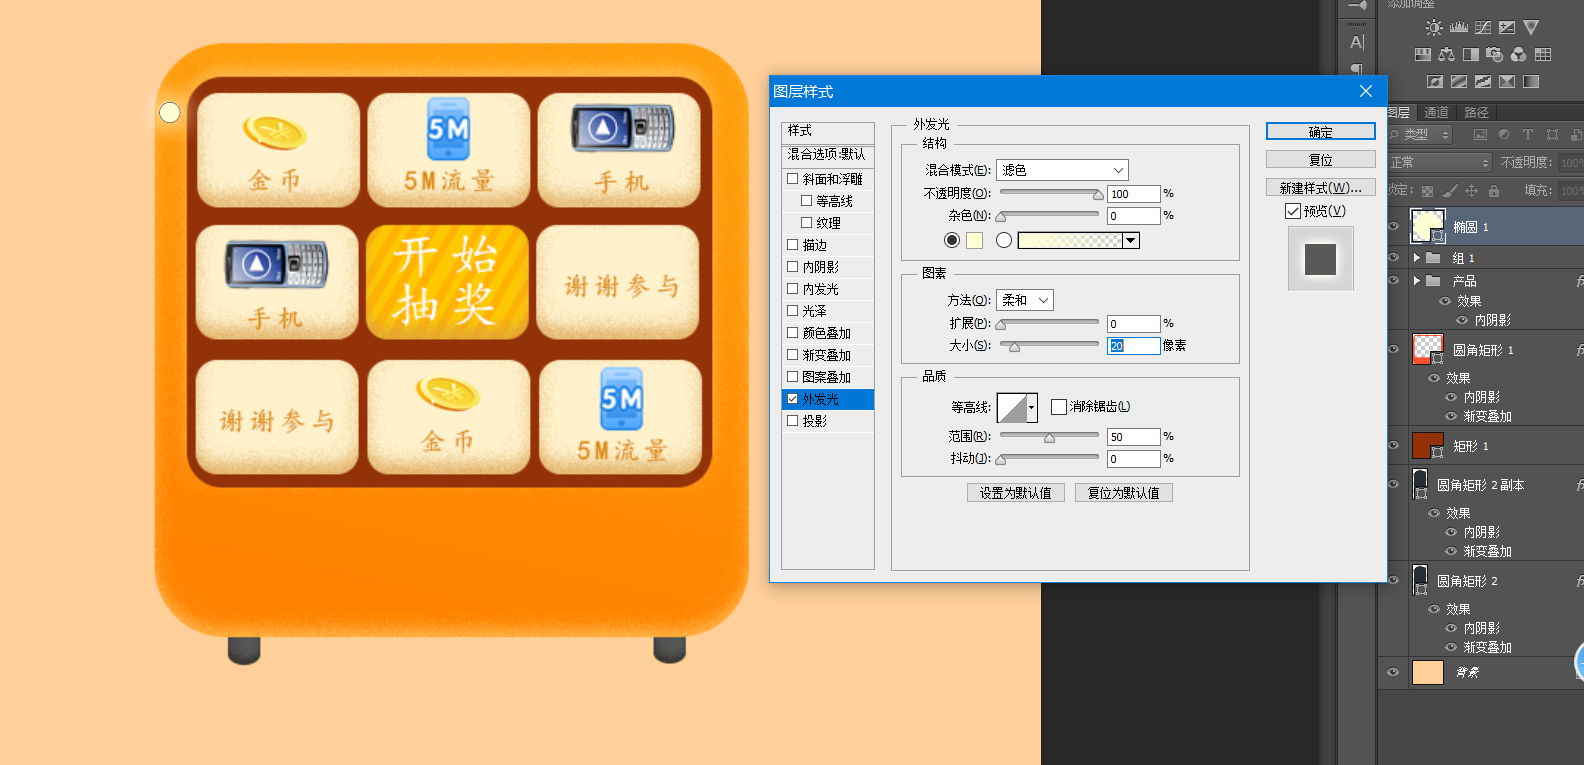The height and width of the screenshot is (765, 1584).
Task: Hide the 矩形 1 layer via eye icon
Action: coord(1393,445)
